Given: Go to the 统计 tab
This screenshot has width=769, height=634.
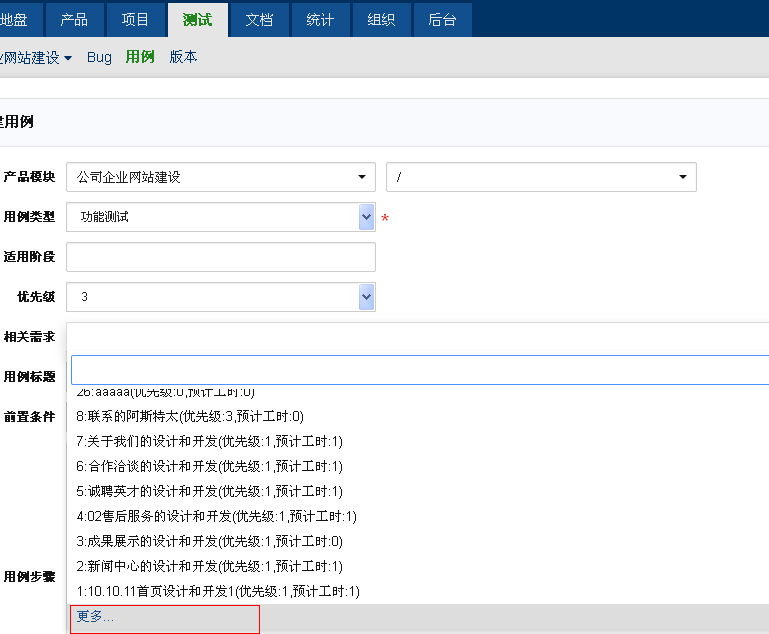Looking at the screenshot, I should coord(320,19).
